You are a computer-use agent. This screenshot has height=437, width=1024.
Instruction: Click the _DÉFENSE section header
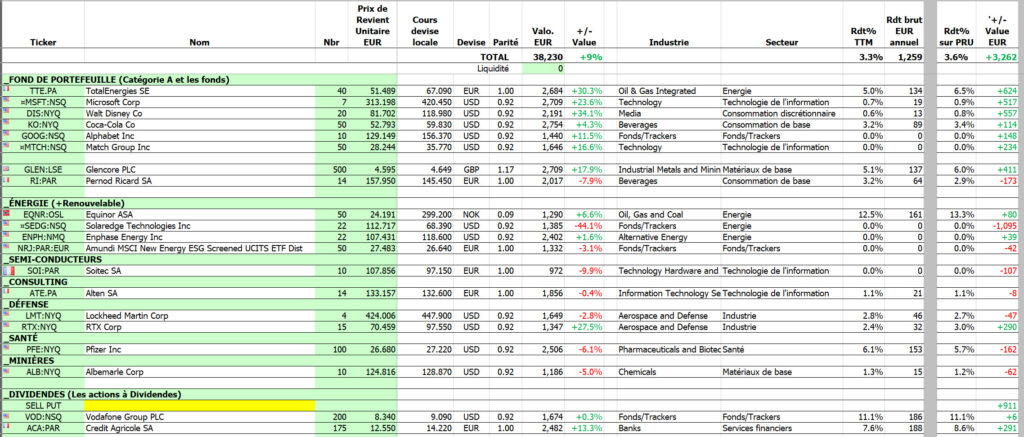tap(27, 304)
